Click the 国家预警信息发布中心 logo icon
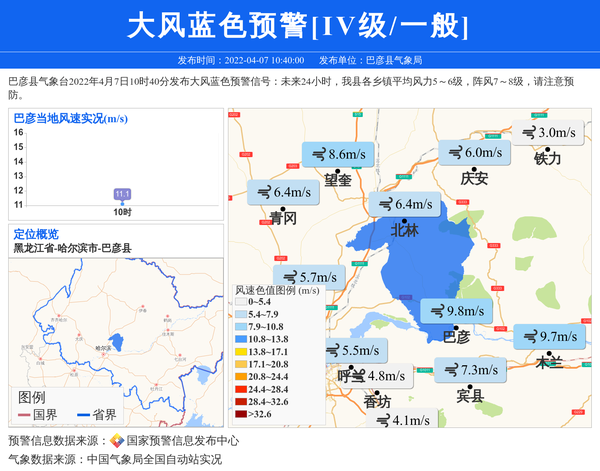 click(x=117, y=441)
